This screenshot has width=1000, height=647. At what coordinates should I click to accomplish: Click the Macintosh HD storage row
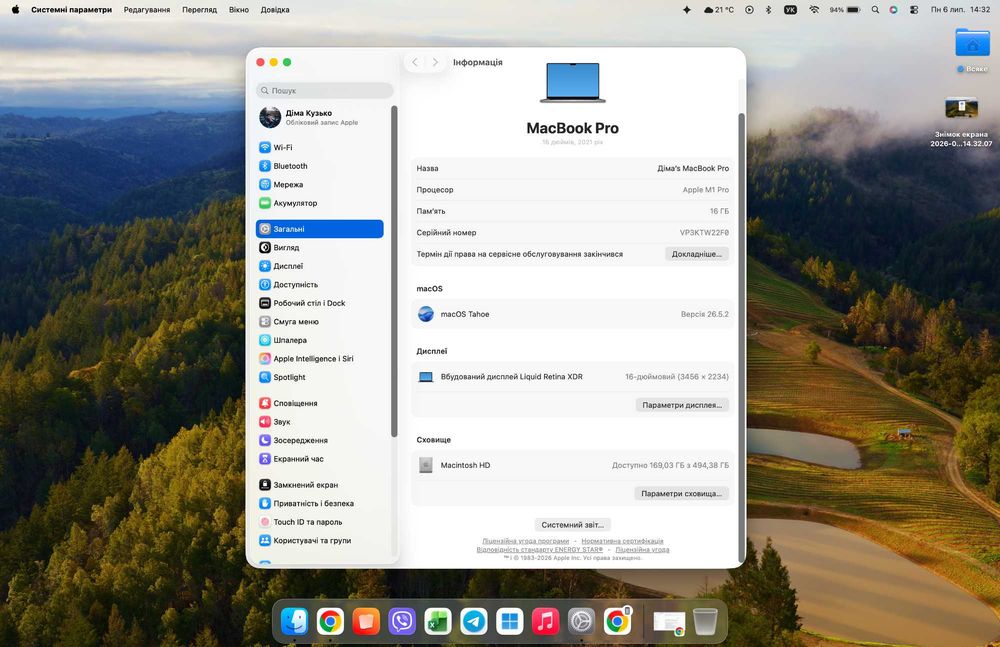point(572,465)
